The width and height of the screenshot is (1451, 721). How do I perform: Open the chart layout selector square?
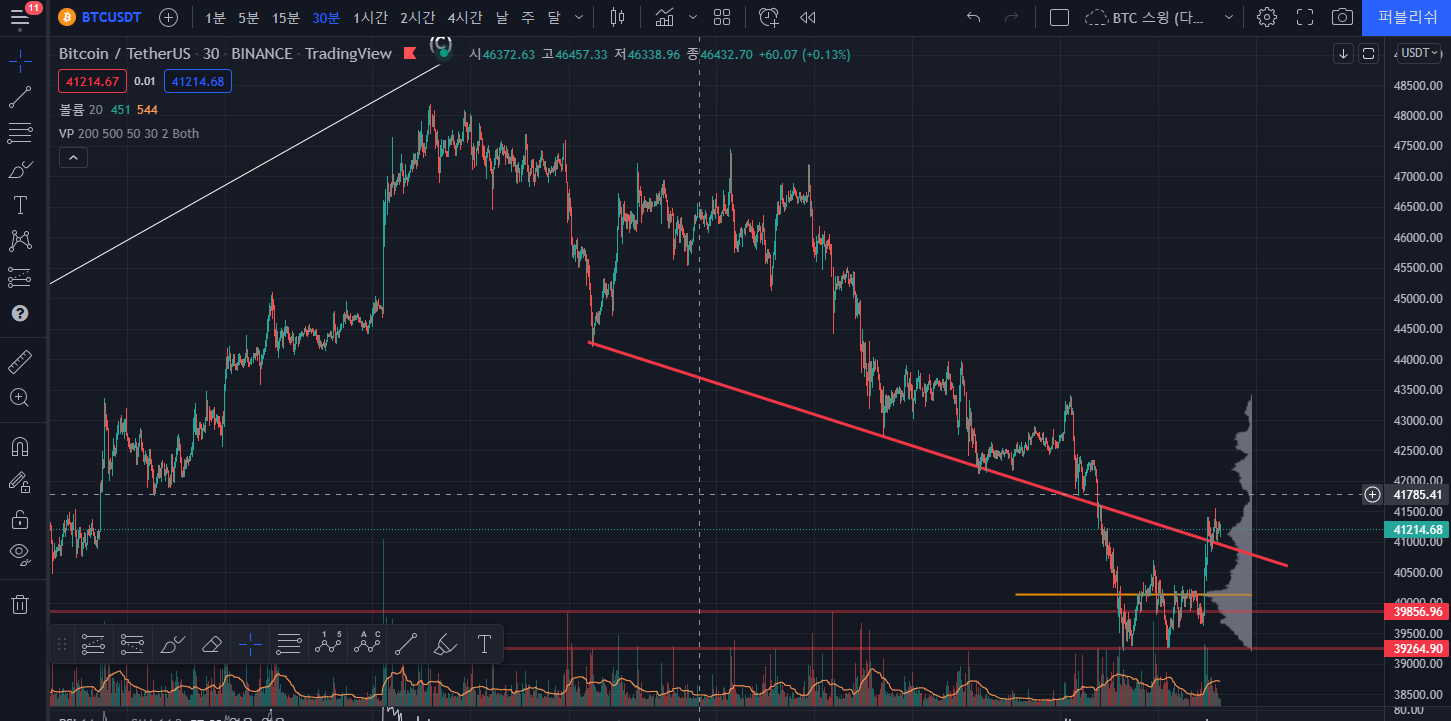[1059, 17]
